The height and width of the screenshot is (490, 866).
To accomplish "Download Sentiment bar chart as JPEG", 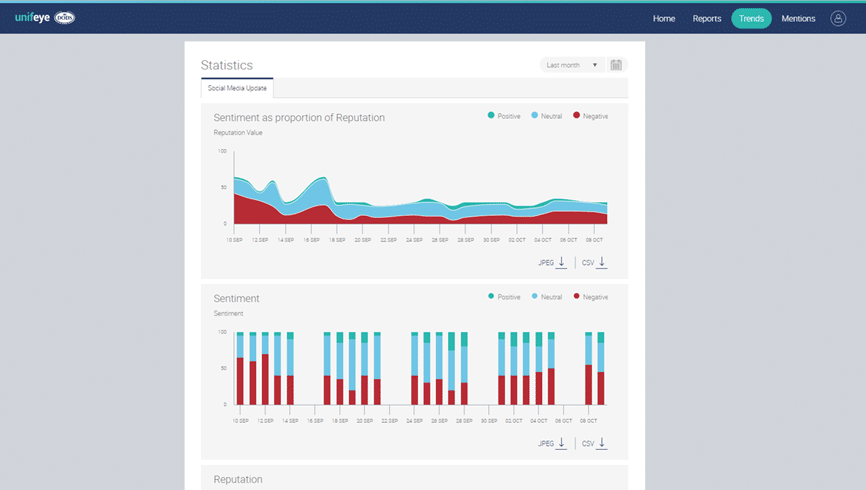I will click(x=553, y=443).
